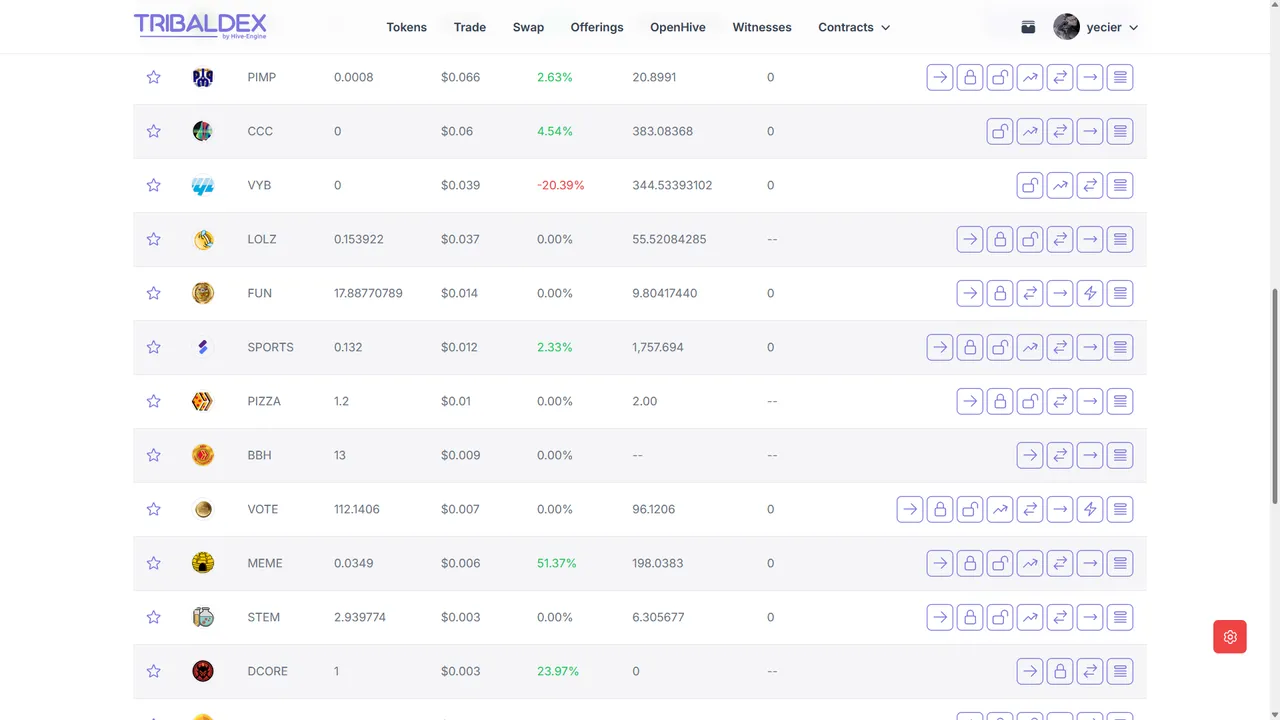Click the lock (stake) icon in PIMP row

(970, 77)
